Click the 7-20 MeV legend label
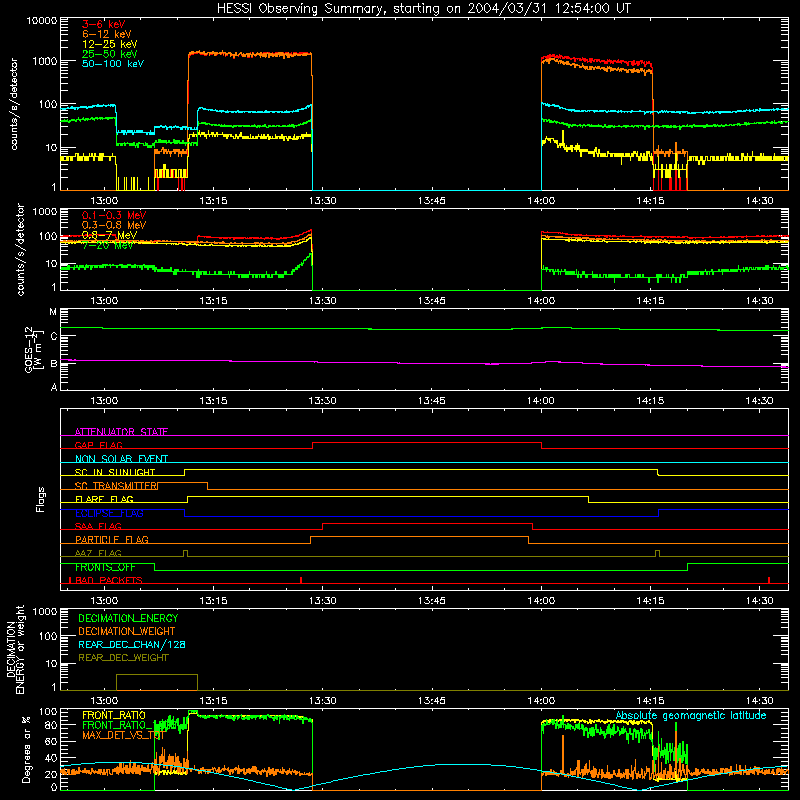The height and width of the screenshot is (800, 800). pyautogui.click(x=107, y=245)
